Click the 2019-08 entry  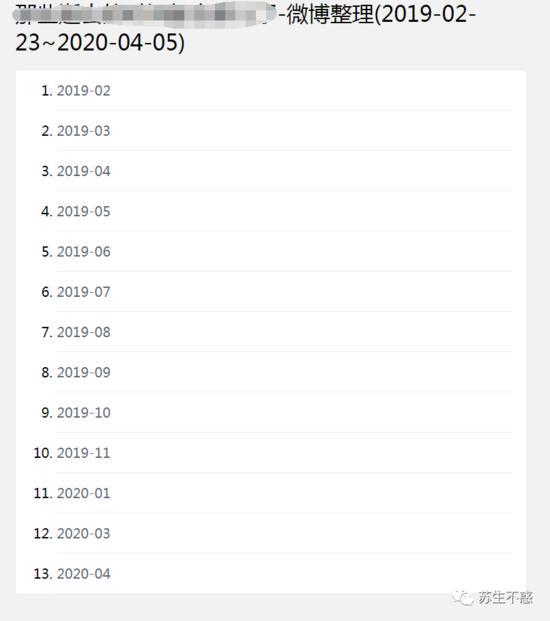84,332
